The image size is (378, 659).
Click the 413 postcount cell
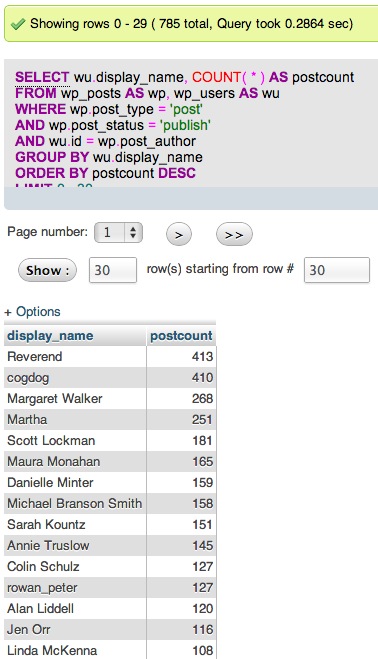pos(181,356)
